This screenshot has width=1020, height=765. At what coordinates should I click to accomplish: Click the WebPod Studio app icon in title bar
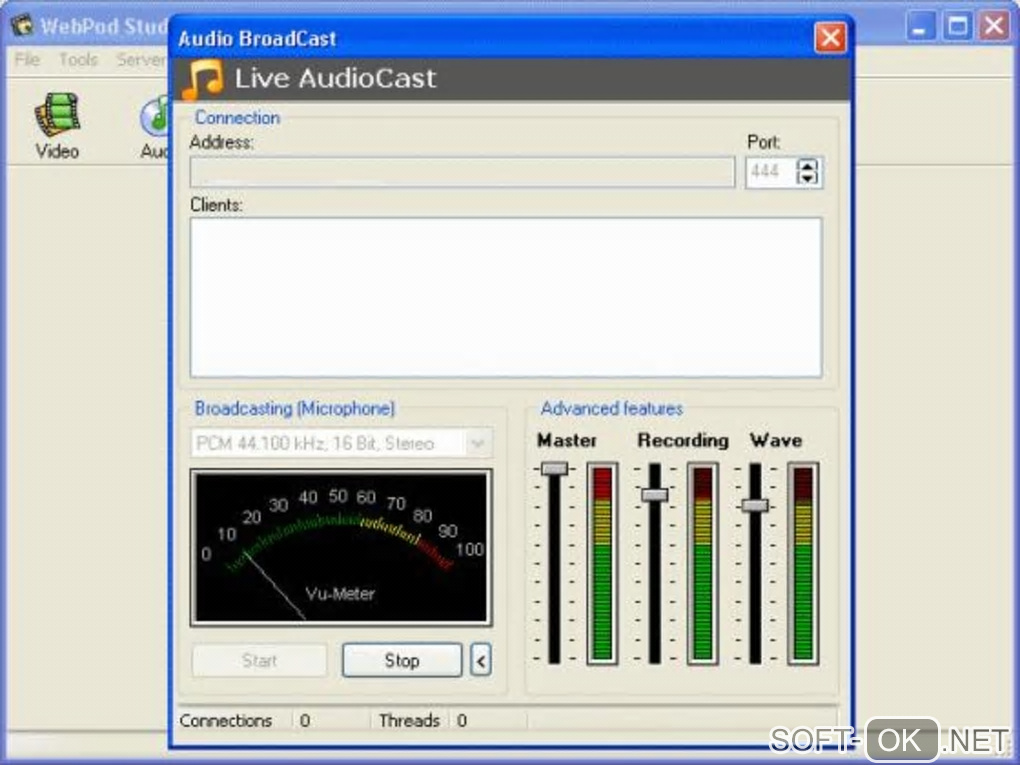pyautogui.click(x=23, y=26)
